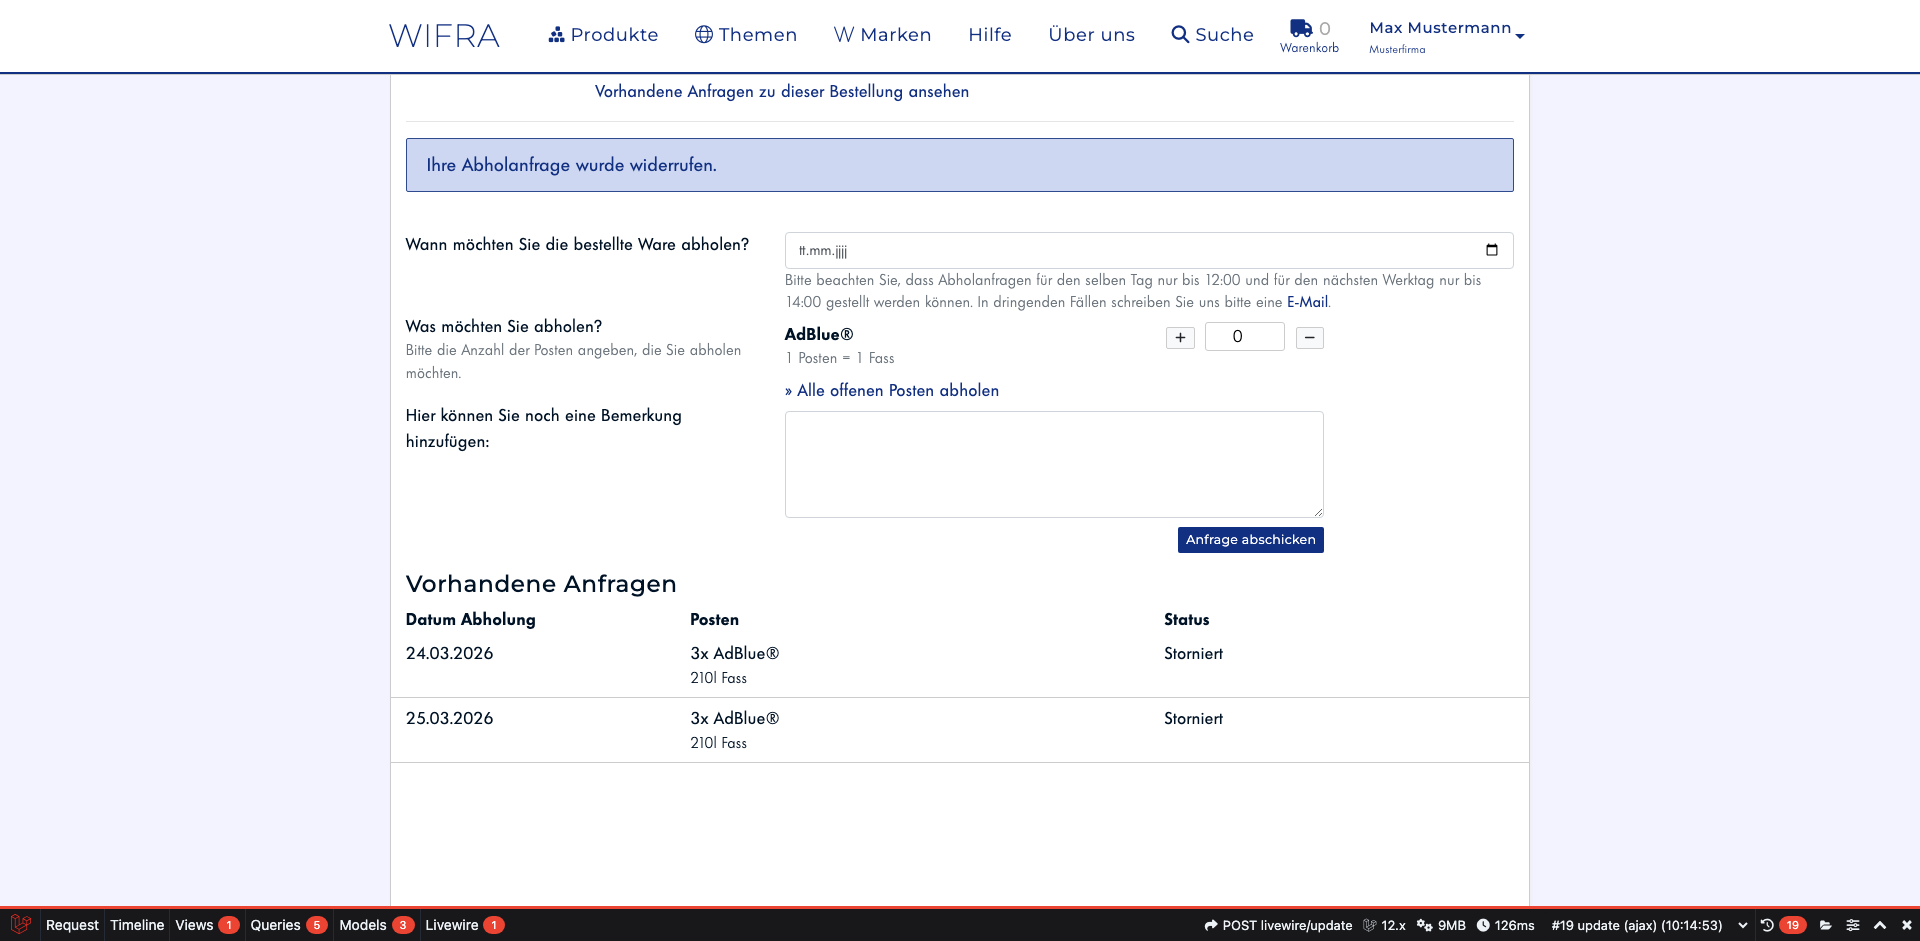The height and width of the screenshot is (941, 1920).
Task: Minimize debugbar with the chevron-up arrow
Action: pyautogui.click(x=1880, y=925)
